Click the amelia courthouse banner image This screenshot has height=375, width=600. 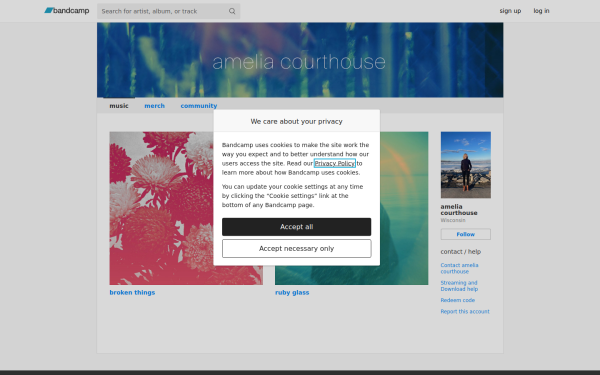[x=300, y=60]
